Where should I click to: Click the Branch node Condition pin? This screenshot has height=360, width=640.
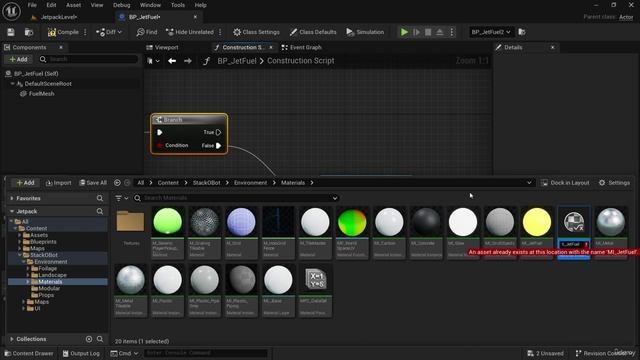pyautogui.click(x=160, y=145)
